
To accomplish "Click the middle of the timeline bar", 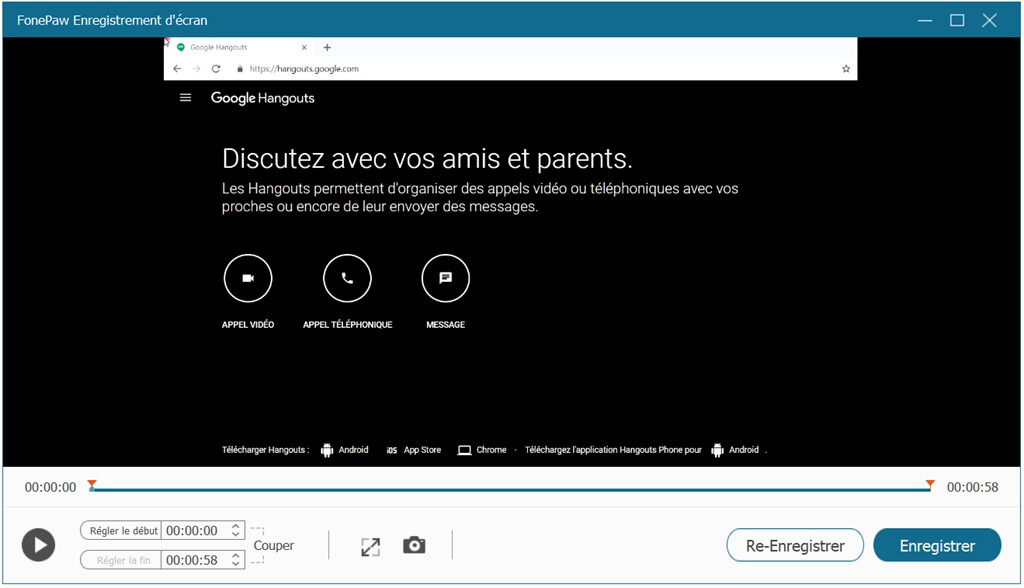I will 511,489.
